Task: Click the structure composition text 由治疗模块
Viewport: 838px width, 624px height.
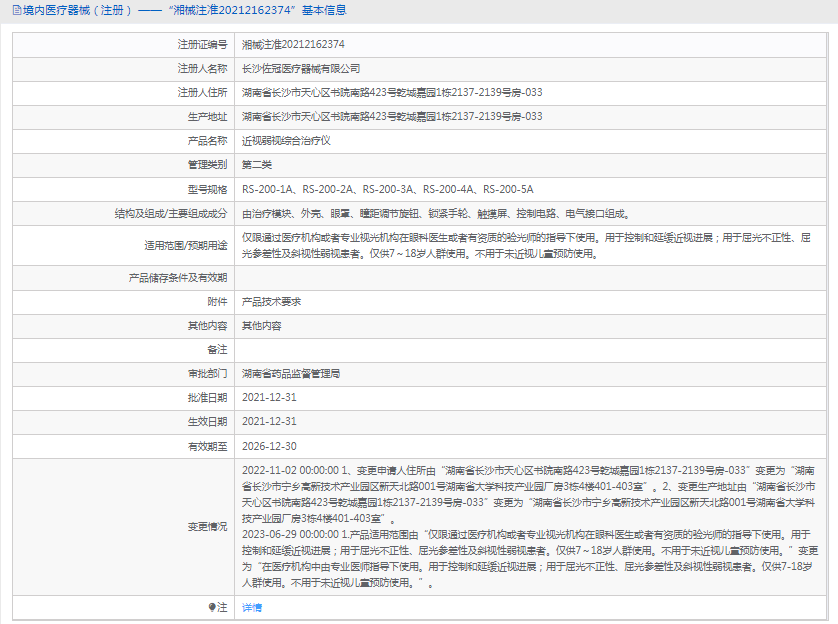Action: [436, 214]
